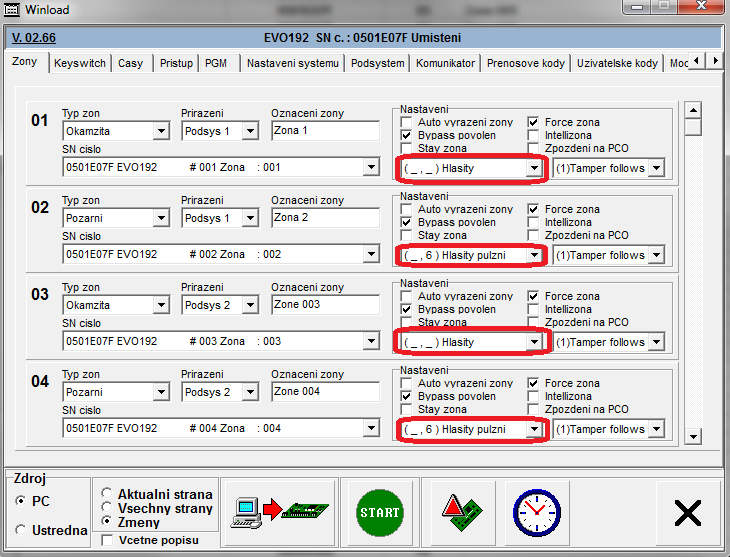
Task: Click zone list scroll up arrow
Action: (x=692, y=110)
